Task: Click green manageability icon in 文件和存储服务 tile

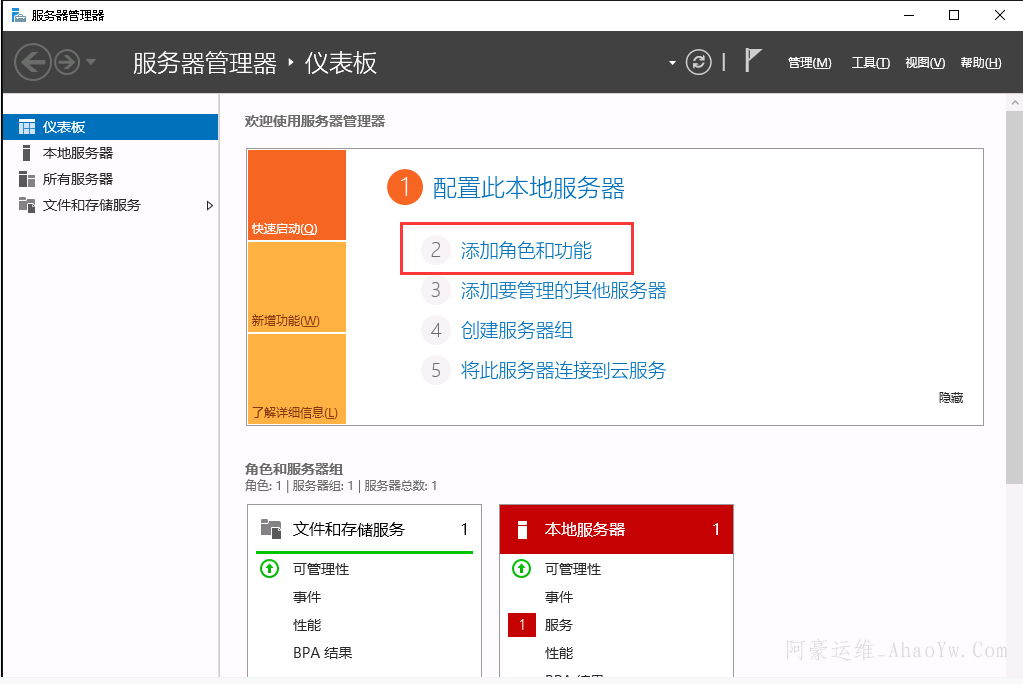Action: tap(269, 569)
